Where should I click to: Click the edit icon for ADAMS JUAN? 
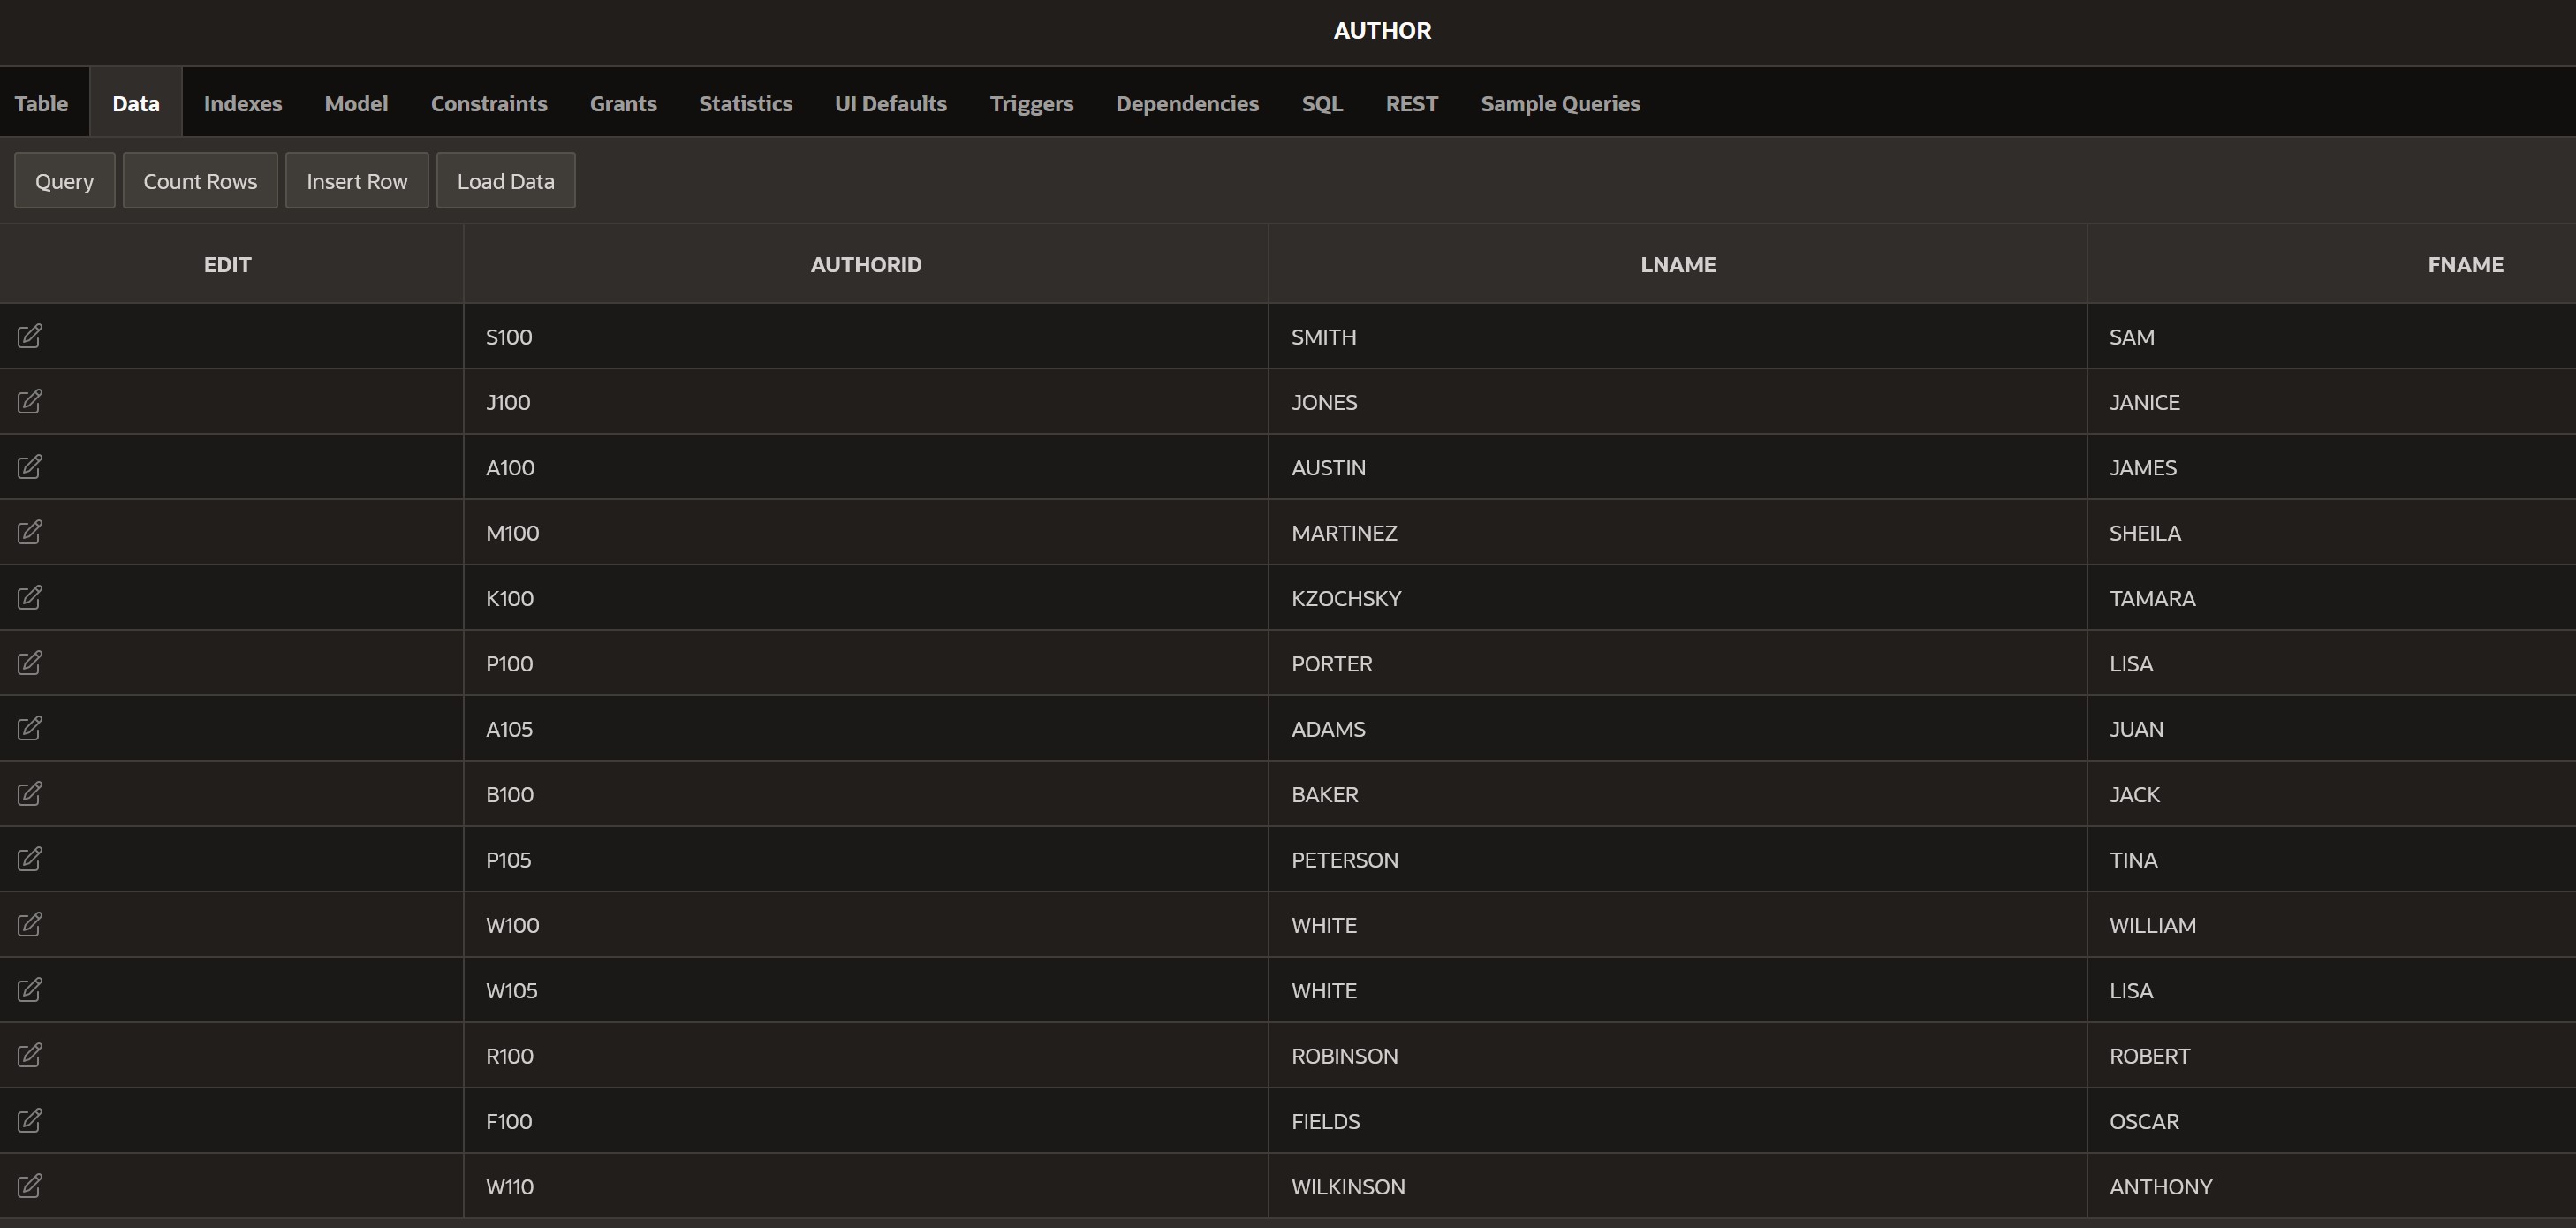tap(29, 728)
